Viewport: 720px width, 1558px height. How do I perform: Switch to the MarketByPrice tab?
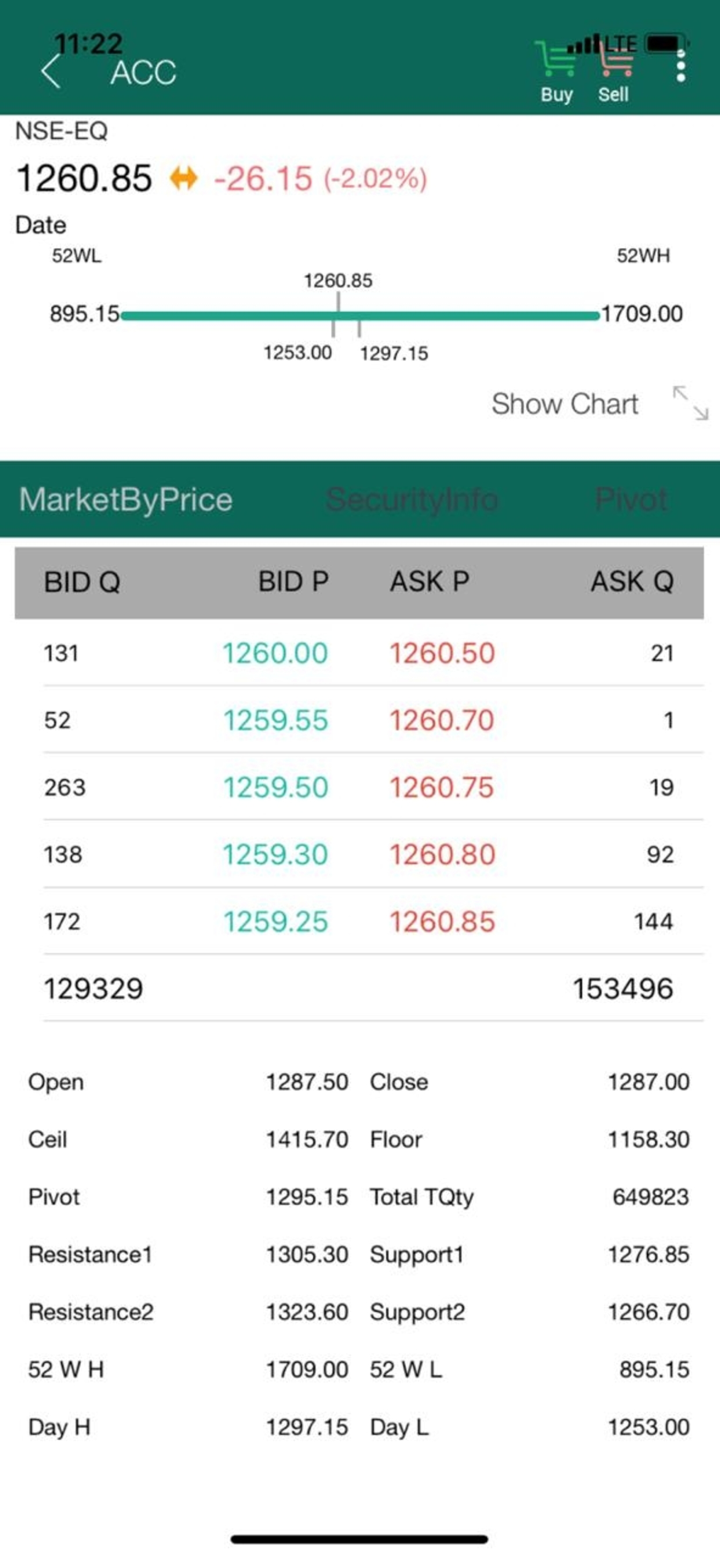coord(126,500)
